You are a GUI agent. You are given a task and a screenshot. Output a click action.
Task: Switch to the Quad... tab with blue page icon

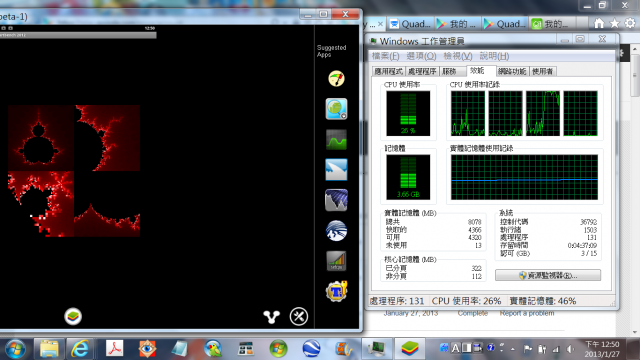coord(410,24)
